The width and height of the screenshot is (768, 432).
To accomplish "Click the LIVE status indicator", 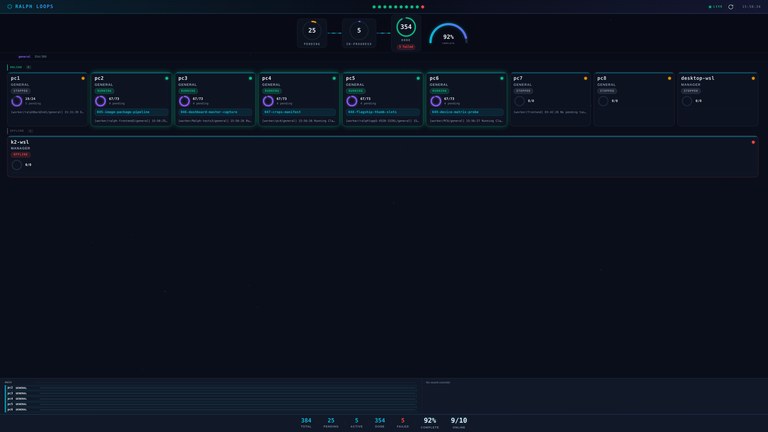I will pyautogui.click(x=716, y=7).
